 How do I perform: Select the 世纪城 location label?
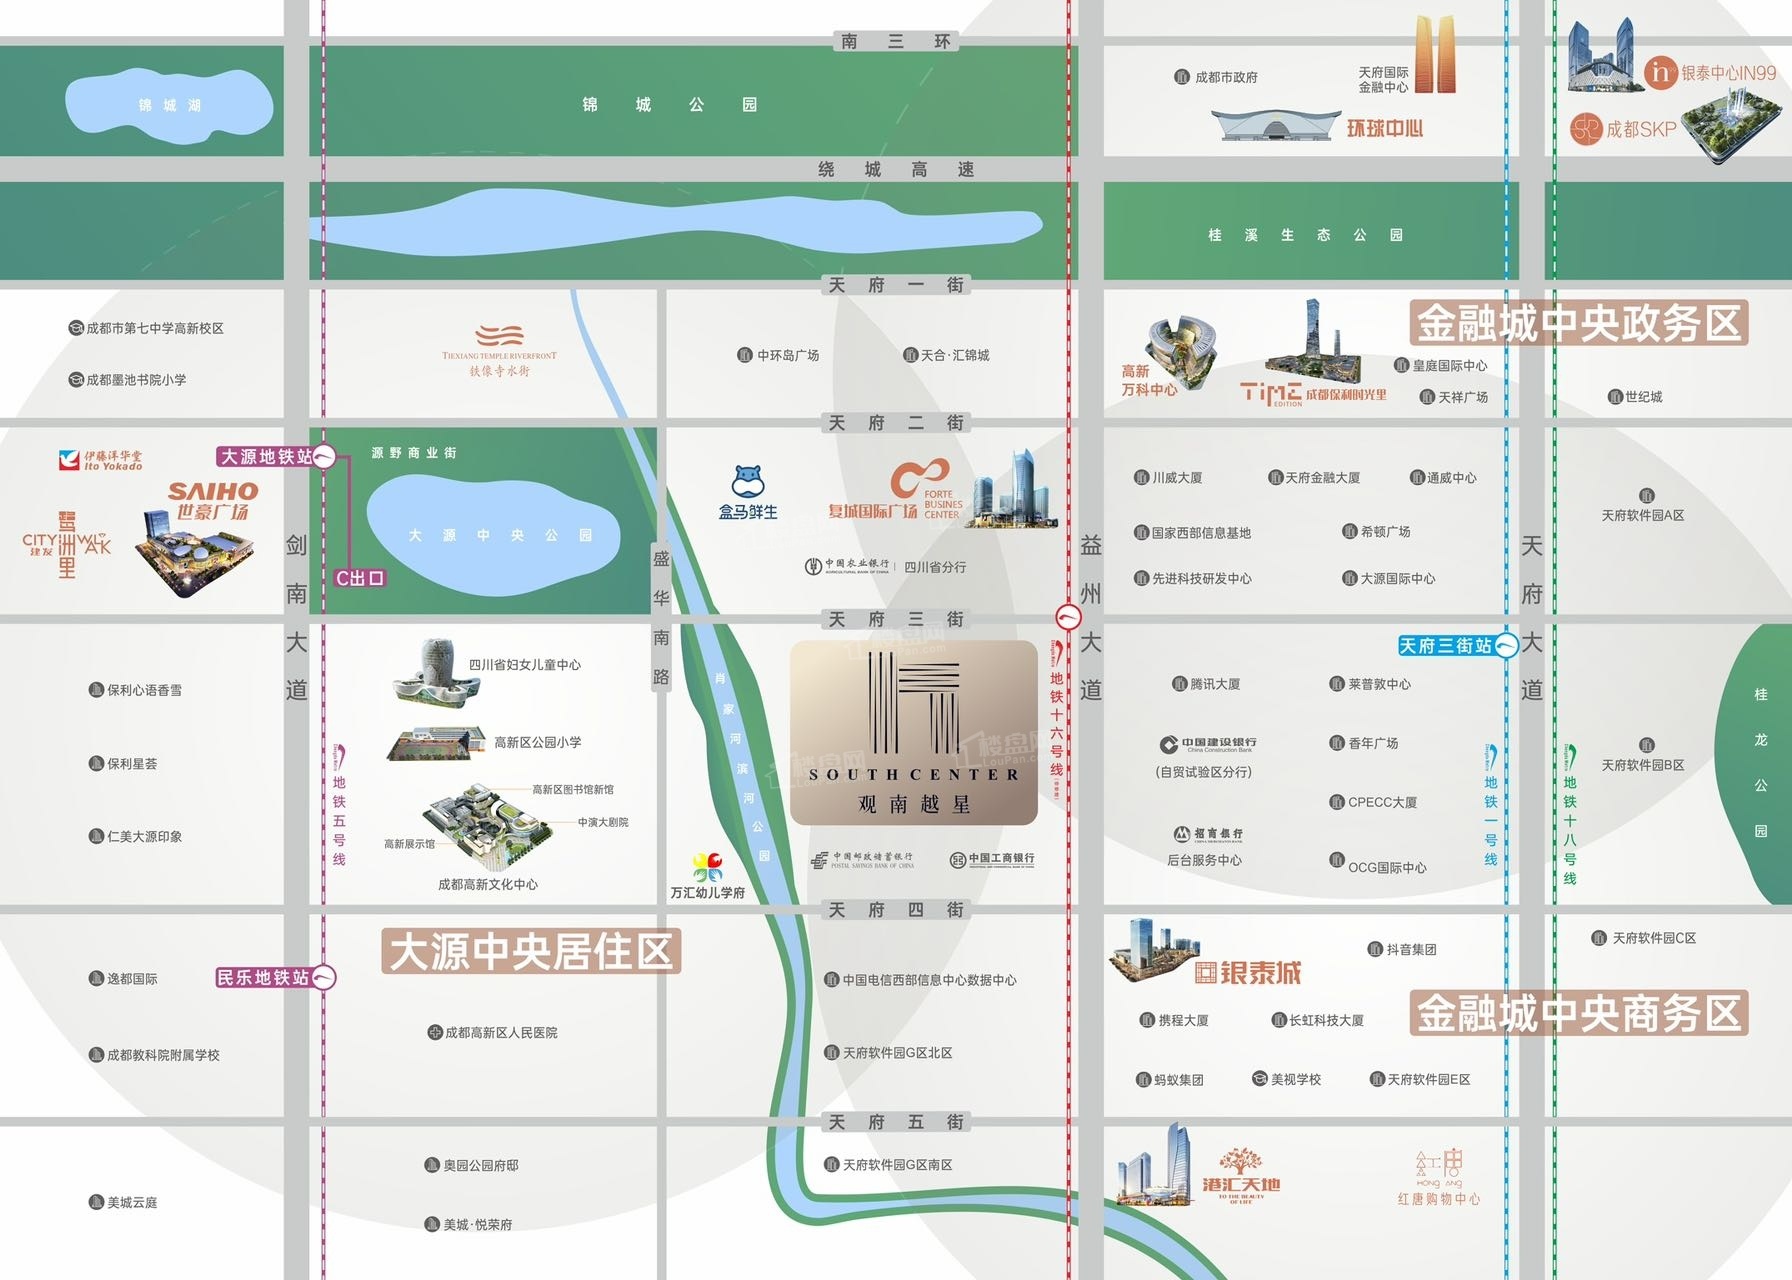click(x=1635, y=397)
